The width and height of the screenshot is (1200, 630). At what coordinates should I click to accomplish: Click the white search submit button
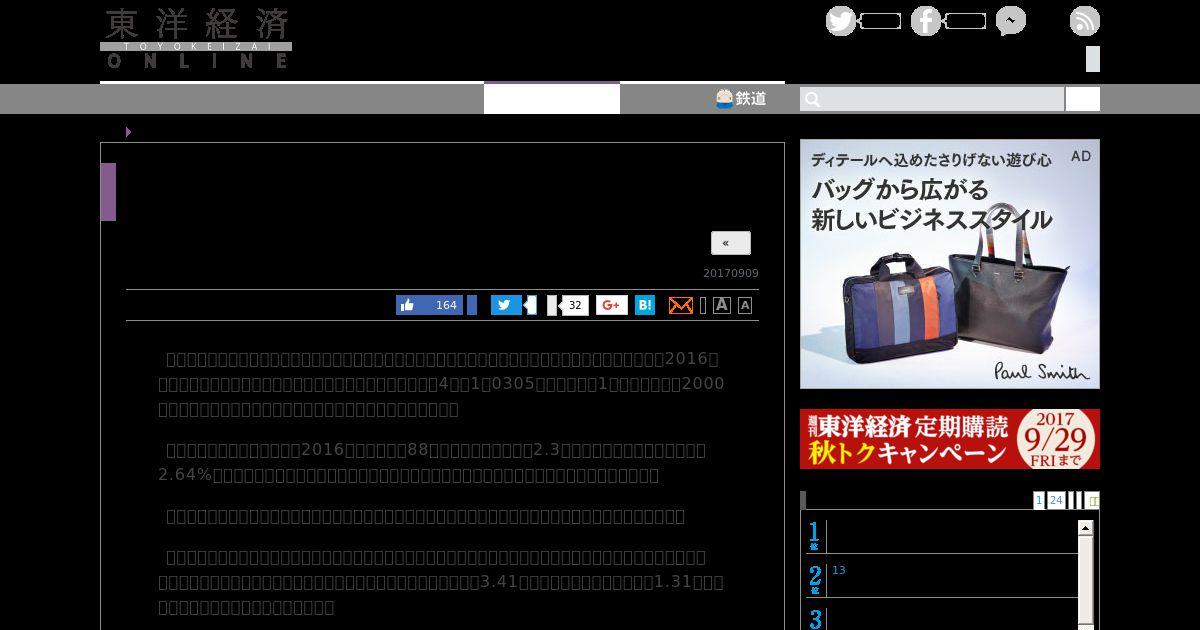pyautogui.click(x=1083, y=99)
